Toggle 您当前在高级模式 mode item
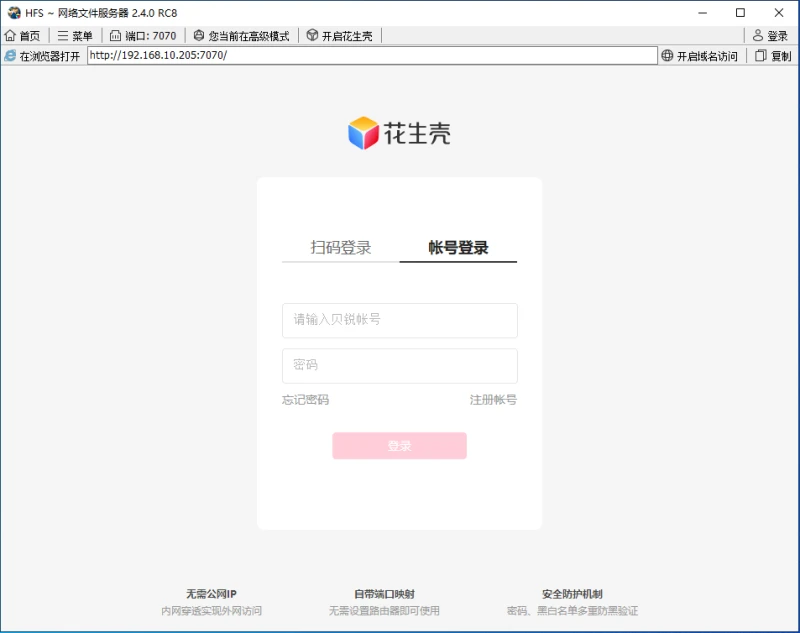Image resolution: width=800 pixels, height=633 pixels. point(241,36)
